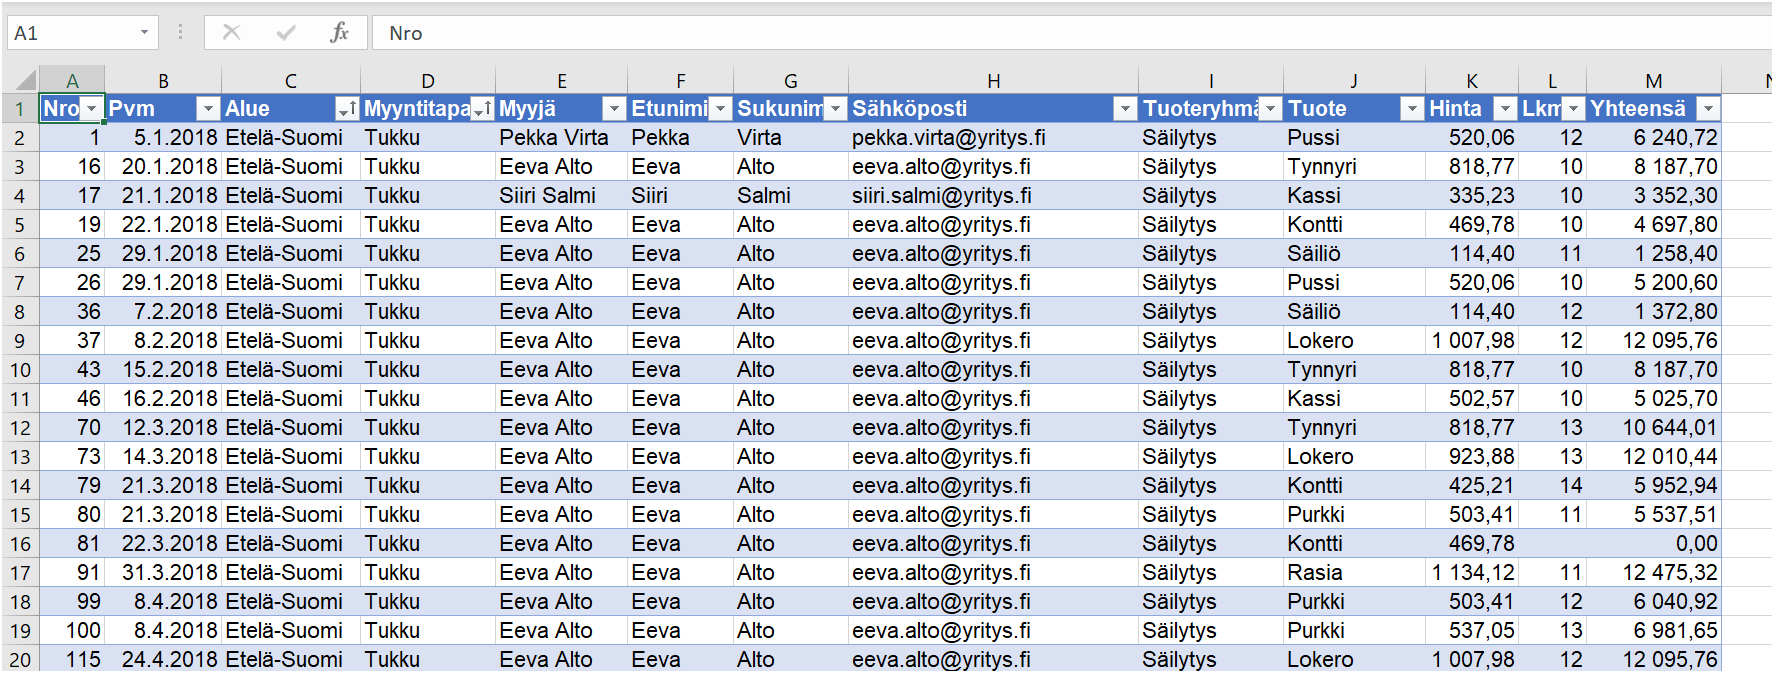Open the Tuoteryhmä column filter dropdown
1774x673 pixels.
point(1270,109)
